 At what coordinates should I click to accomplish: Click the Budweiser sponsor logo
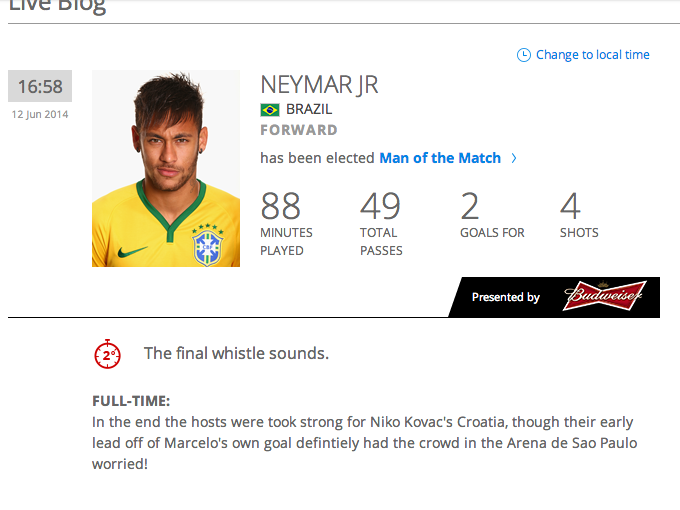605,296
